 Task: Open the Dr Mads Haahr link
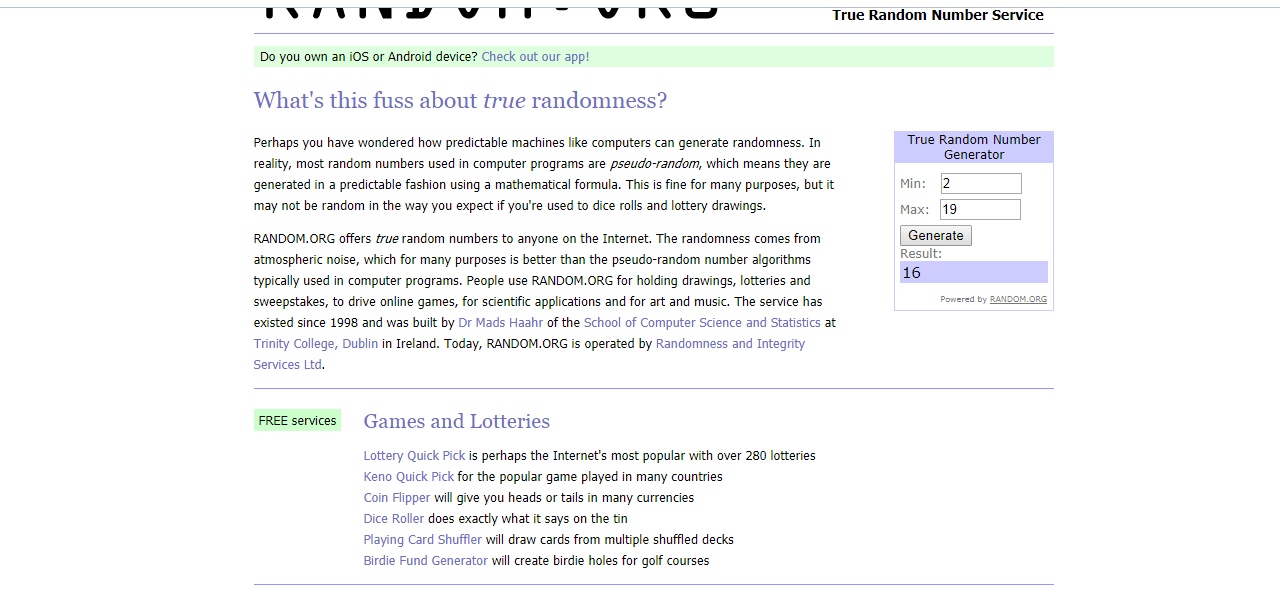[x=500, y=323]
